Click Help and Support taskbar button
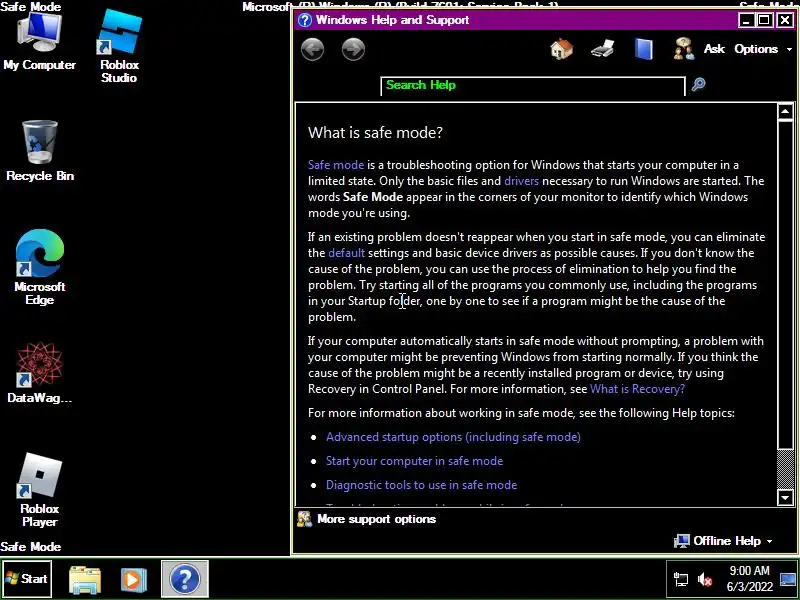The width and height of the screenshot is (800, 600). pos(185,579)
